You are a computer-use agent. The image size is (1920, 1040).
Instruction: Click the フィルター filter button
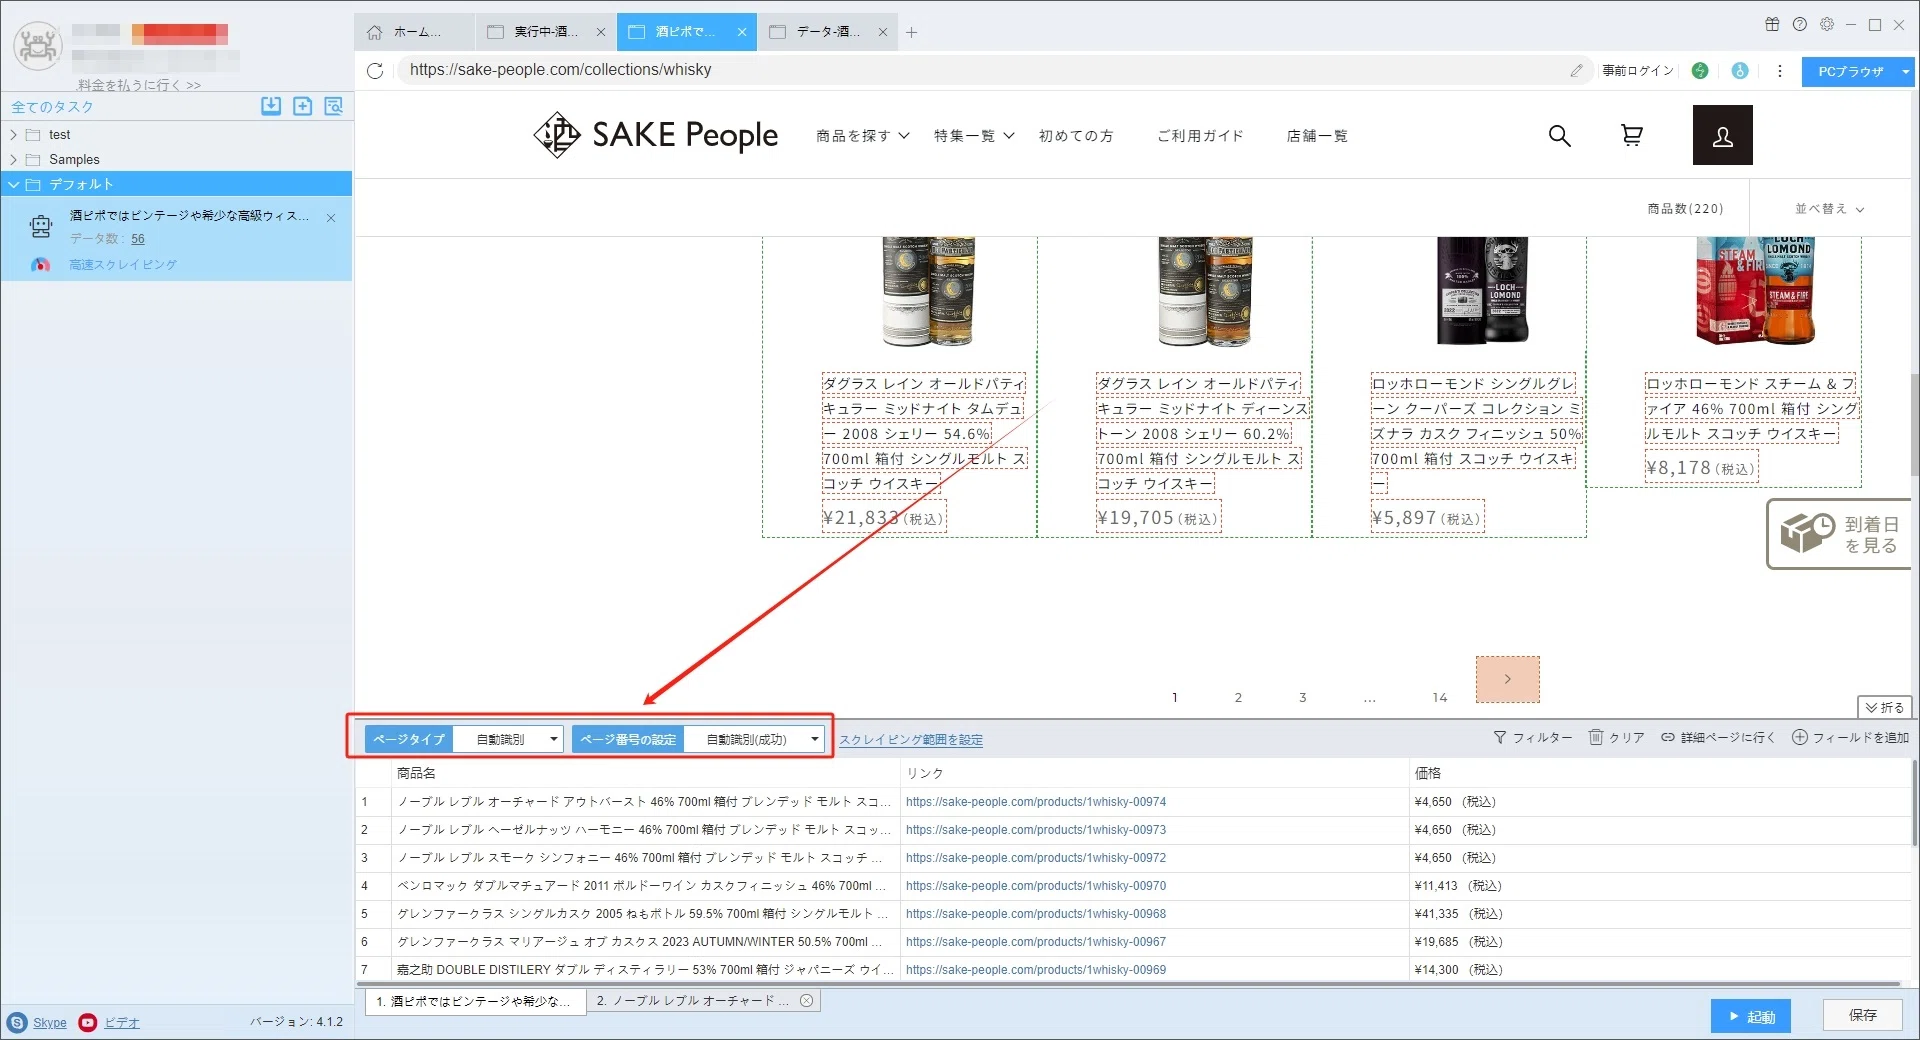tap(1532, 738)
